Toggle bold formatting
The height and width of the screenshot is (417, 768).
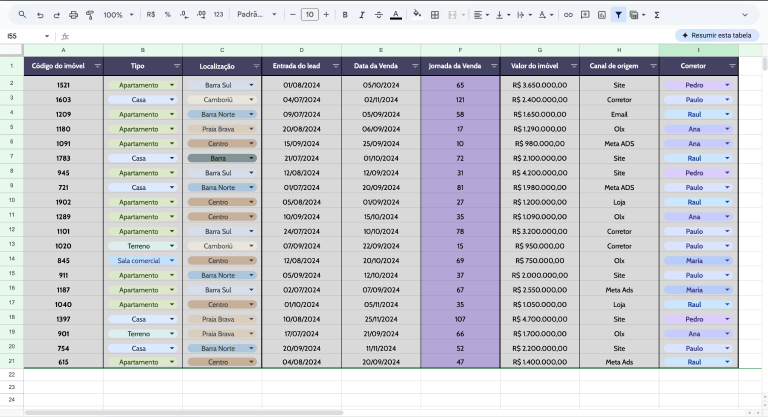coord(345,15)
